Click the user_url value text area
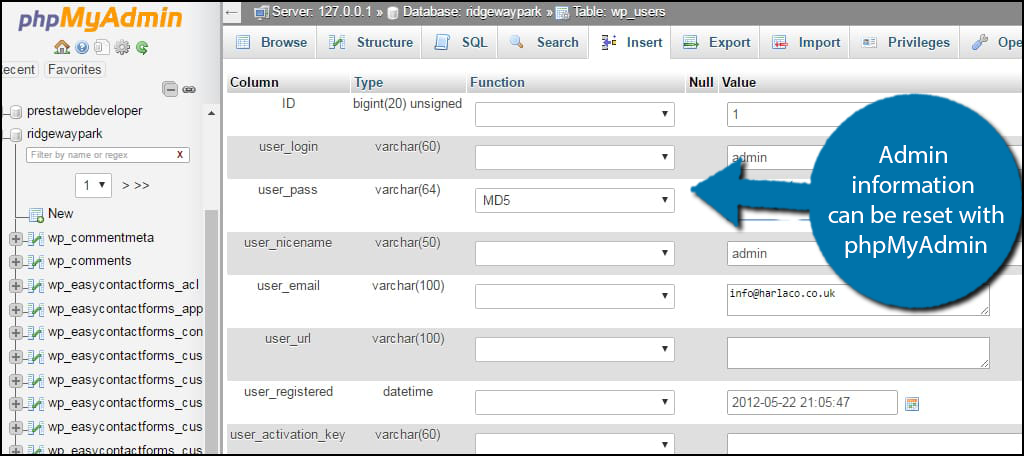This screenshot has height=456, width=1024. pos(858,353)
